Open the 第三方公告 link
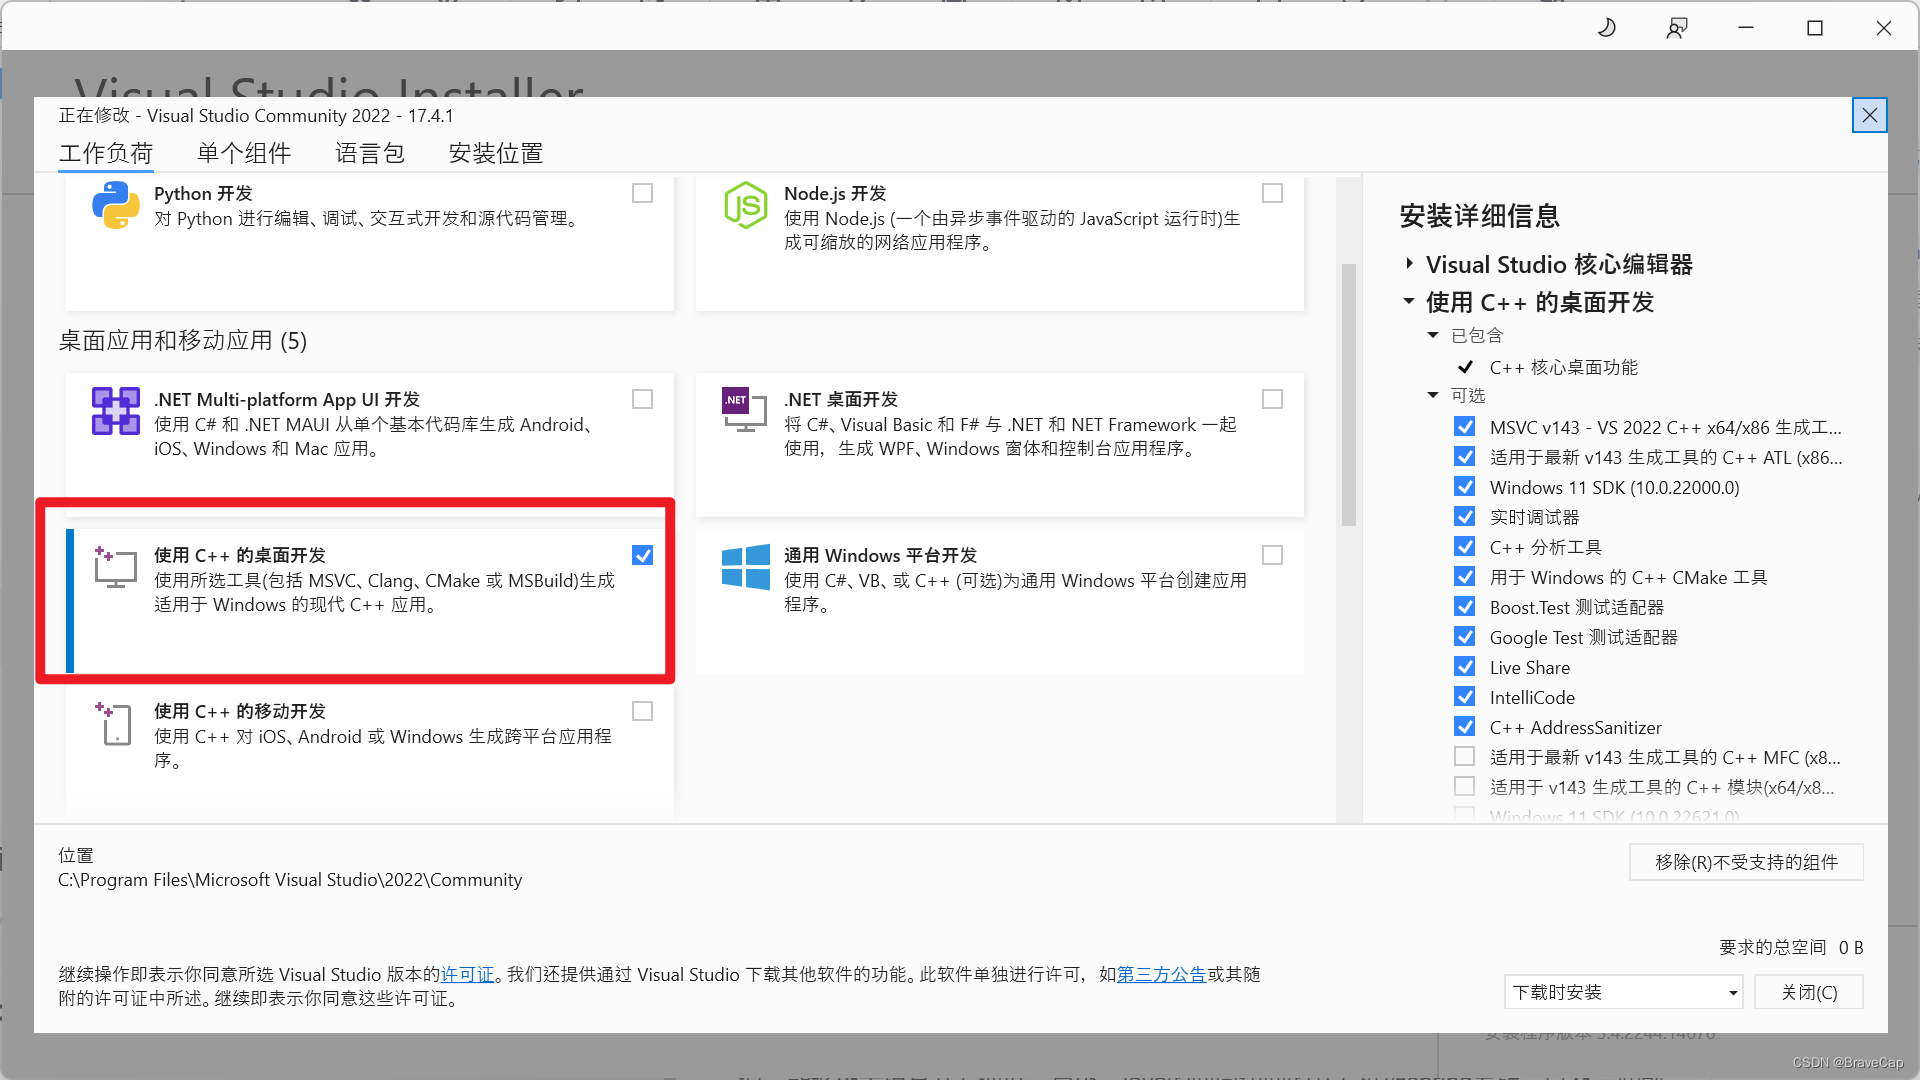Viewport: 1920px width, 1080px height. click(1161, 974)
